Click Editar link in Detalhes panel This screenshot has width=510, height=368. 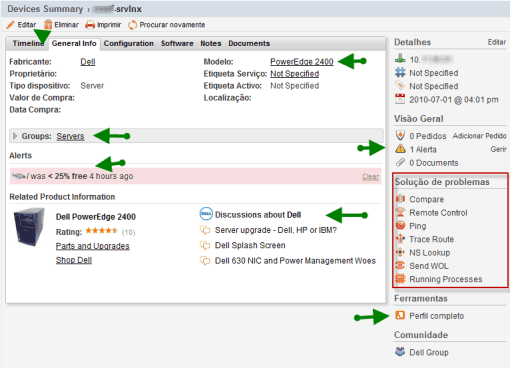coord(497,42)
